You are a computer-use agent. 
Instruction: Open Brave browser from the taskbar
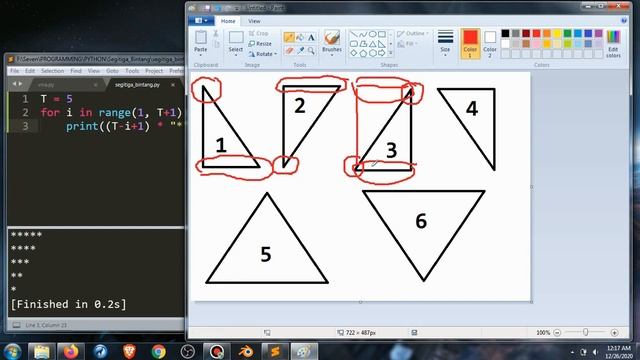129,351
